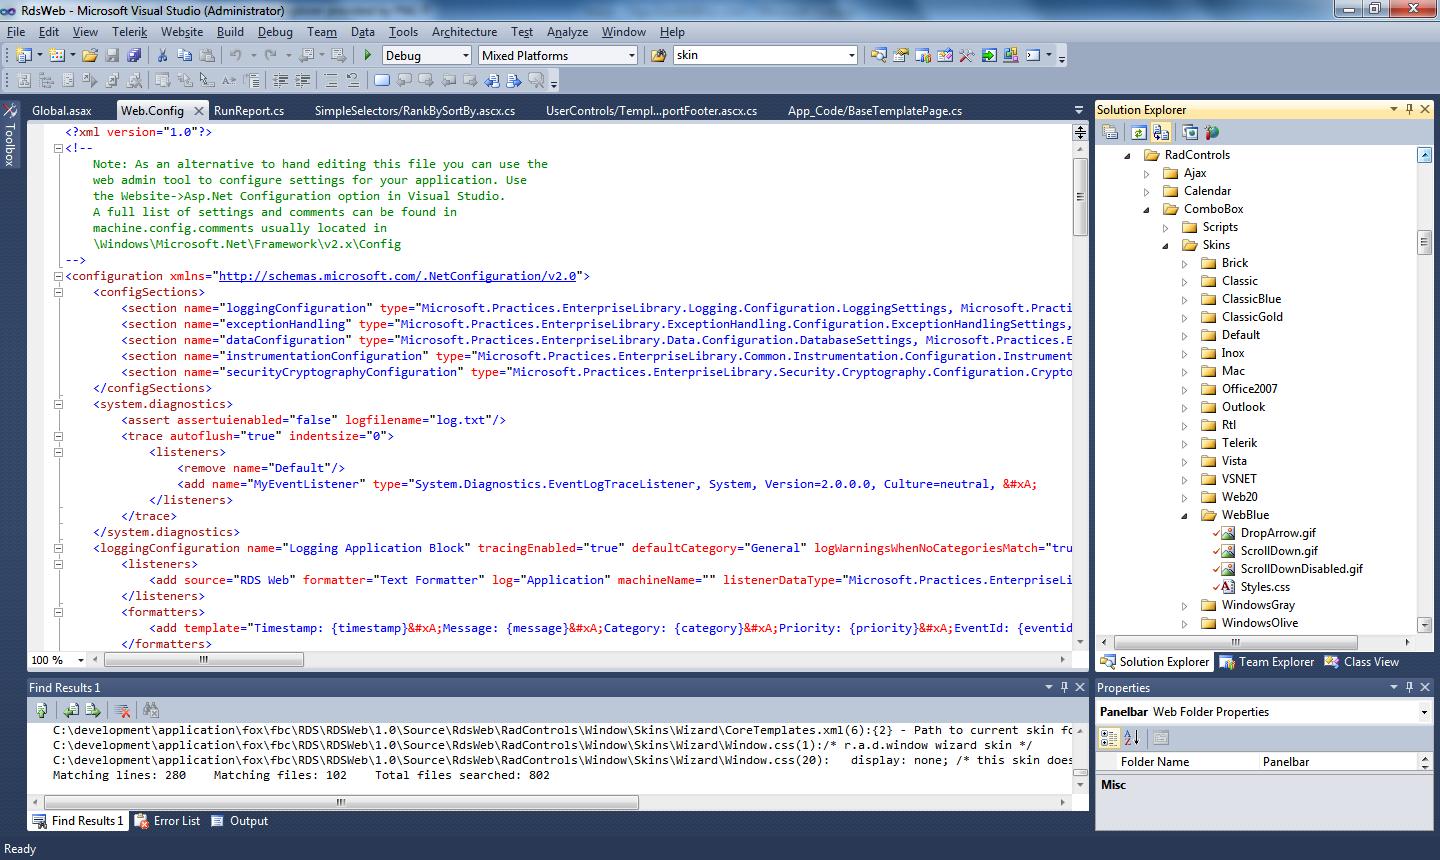Open the Debug configuration dropdown

click(x=465, y=56)
